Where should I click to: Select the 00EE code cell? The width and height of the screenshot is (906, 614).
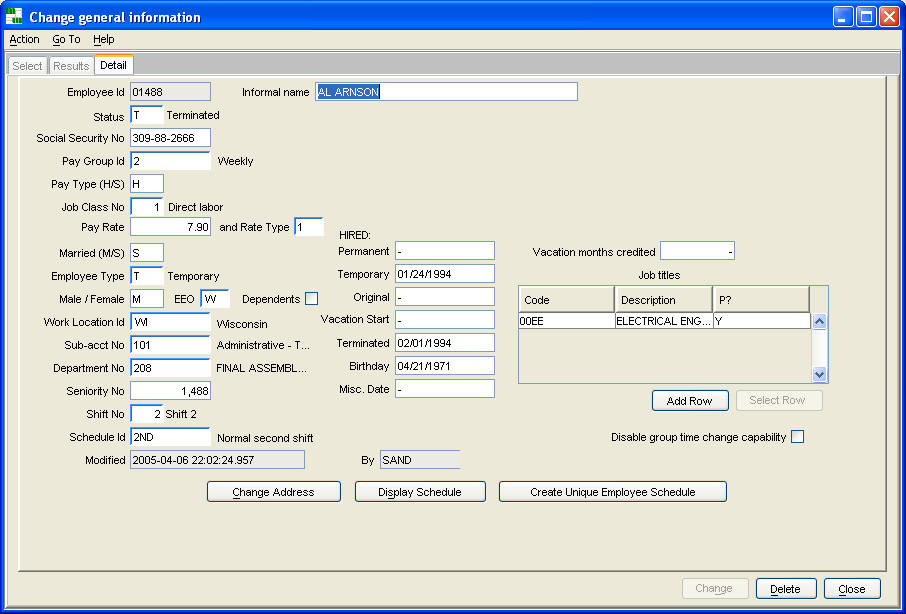pyautogui.click(x=567, y=321)
